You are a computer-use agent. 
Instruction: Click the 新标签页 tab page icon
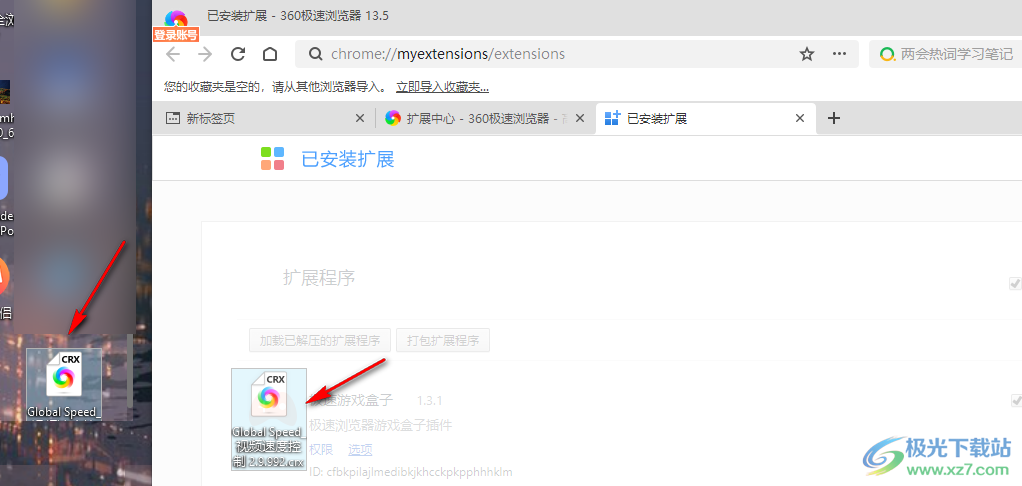[173, 118]
